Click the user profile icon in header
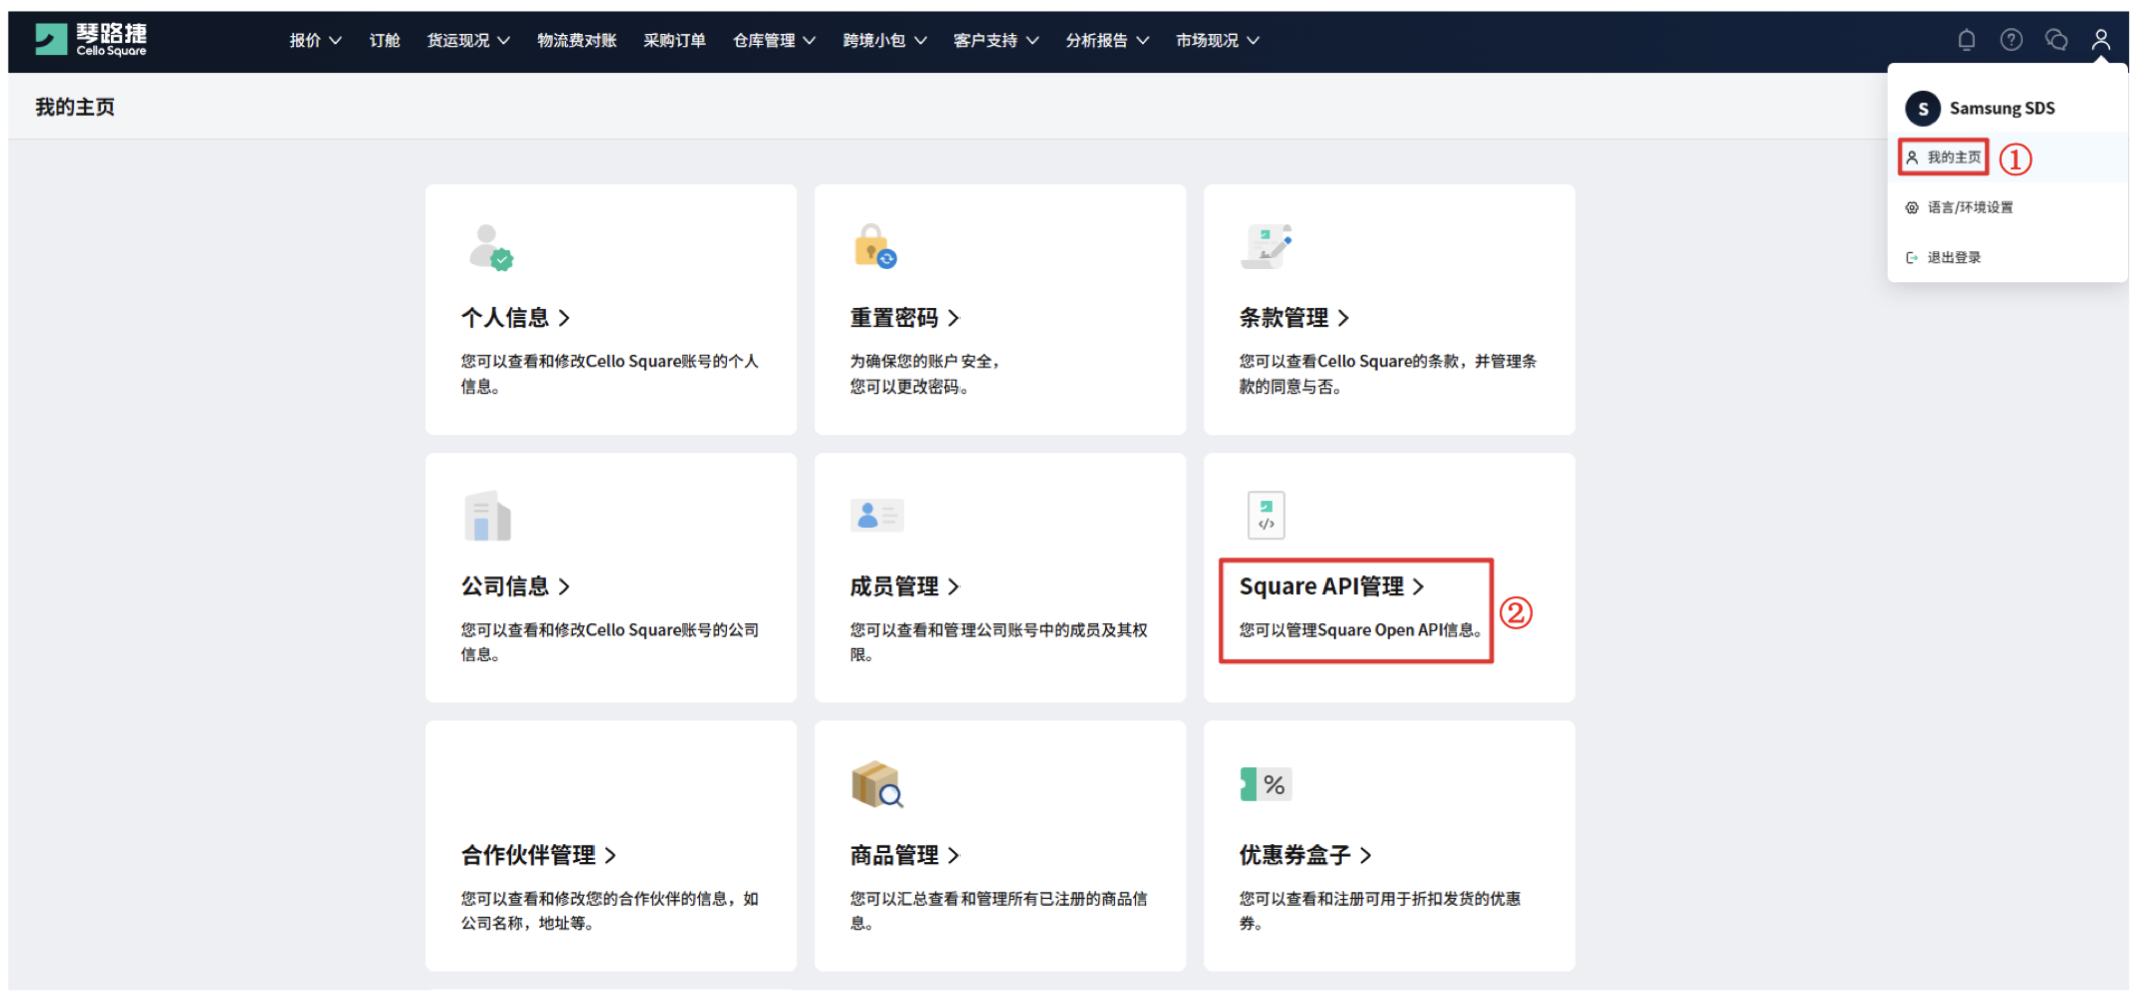This screenshot has height=1002, width=2140. click(2101, 40)
